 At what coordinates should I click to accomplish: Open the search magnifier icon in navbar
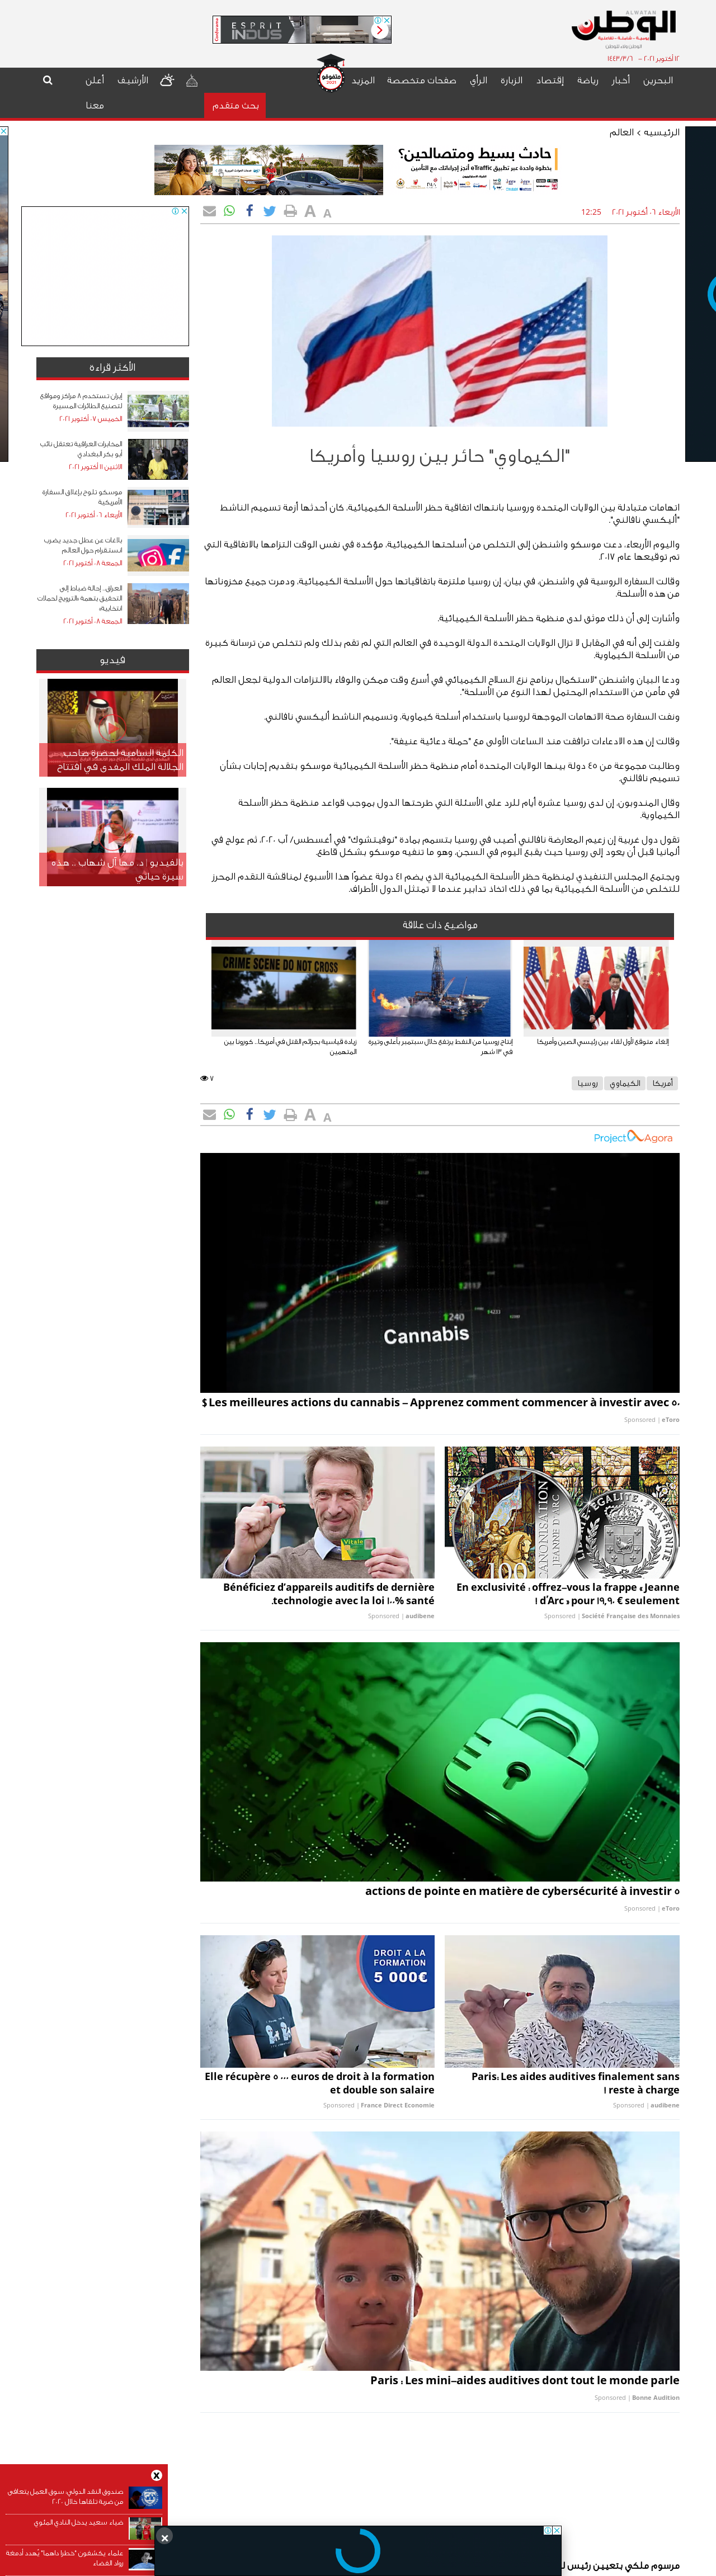coord(47,80)
